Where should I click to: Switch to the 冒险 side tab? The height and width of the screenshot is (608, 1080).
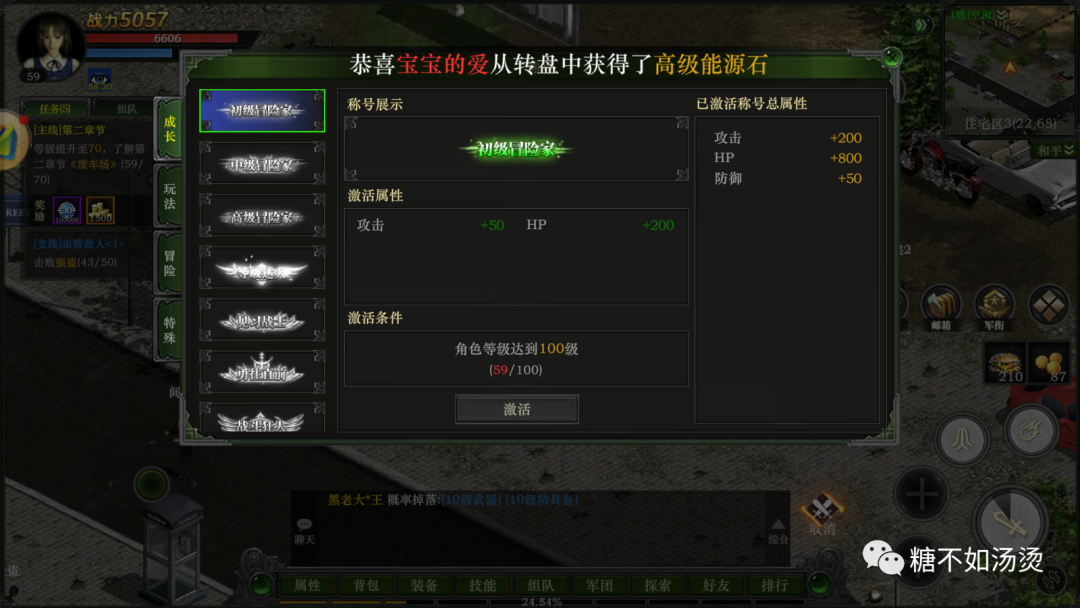pos(169,263)
